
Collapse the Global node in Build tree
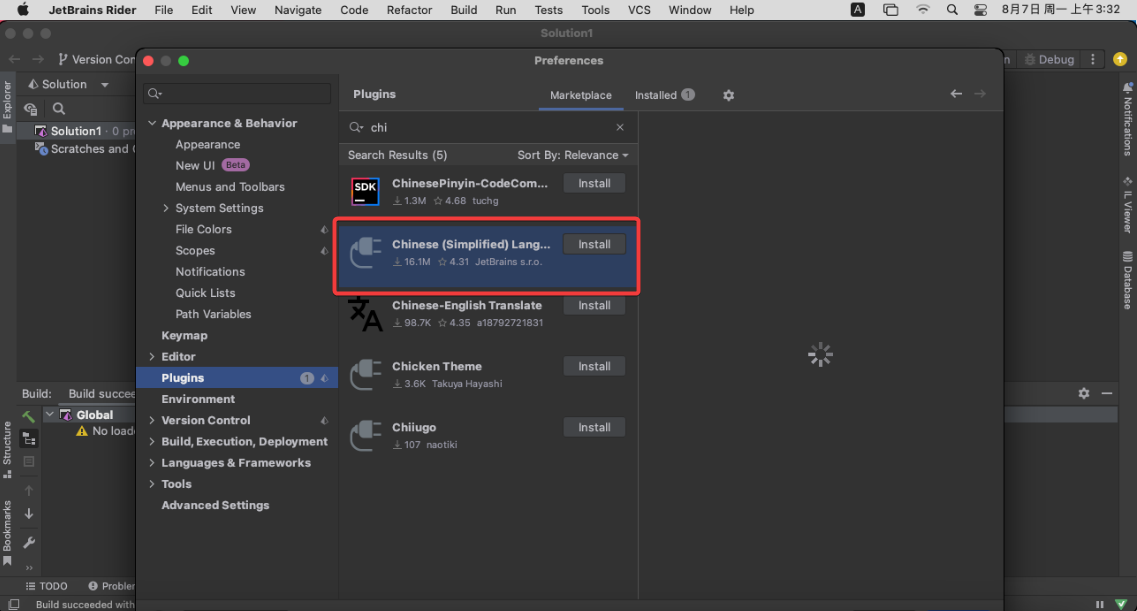pos(49,415)
